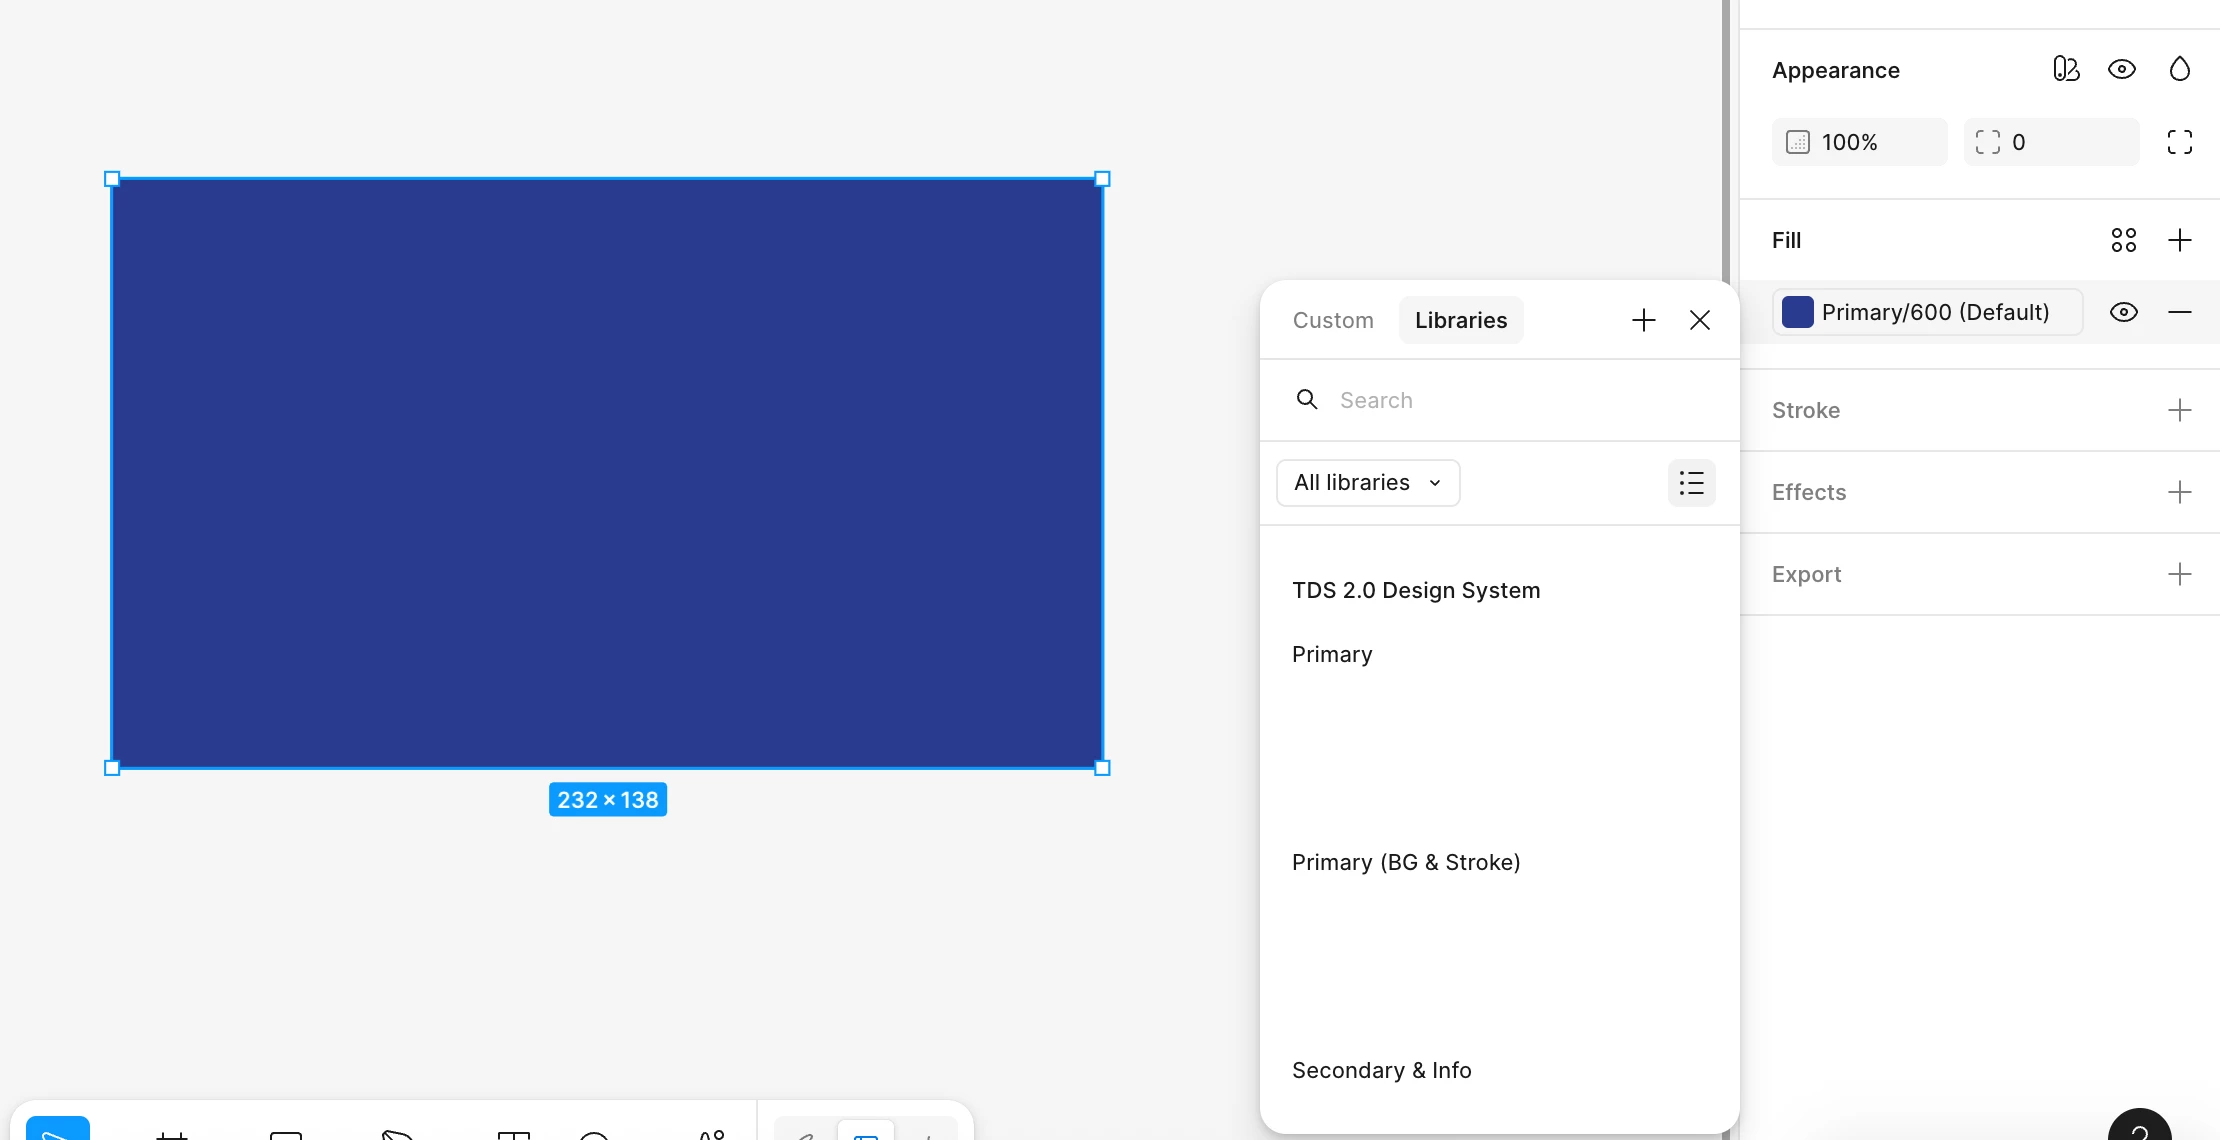Click the bottom-right resize handle of rectangle
The height and width of the screenshot is (1140, 2220).
[x=1103, y=768]
